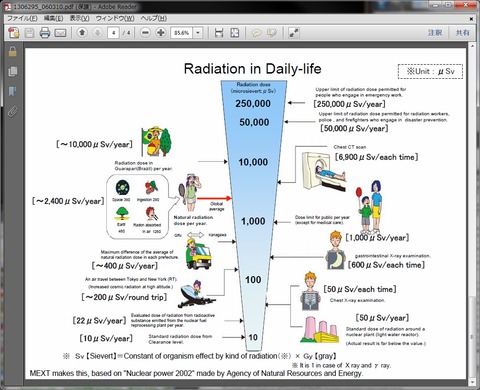Go to the previous page arrow
This screenshot has height=390, width=480.
click(x=82, y=32)
